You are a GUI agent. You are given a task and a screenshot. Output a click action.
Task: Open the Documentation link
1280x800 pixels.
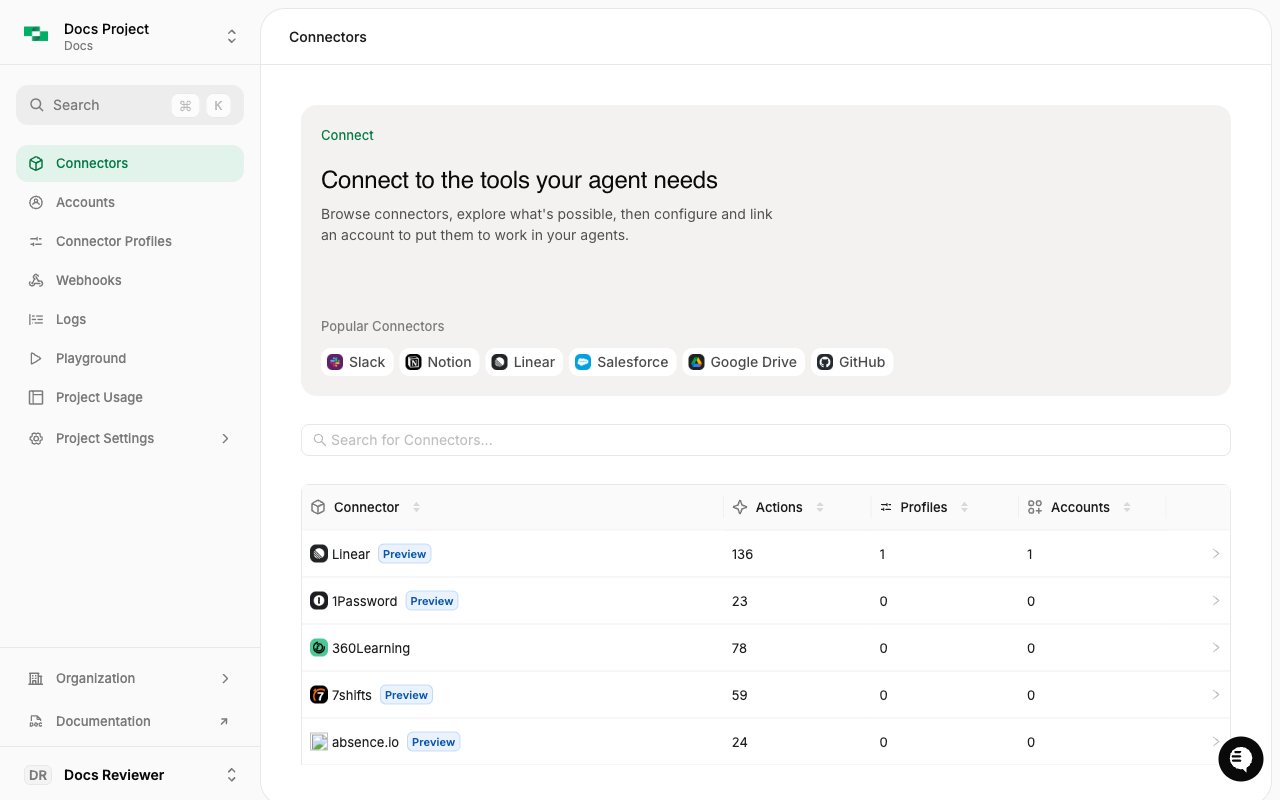click(x=130, y=721)
